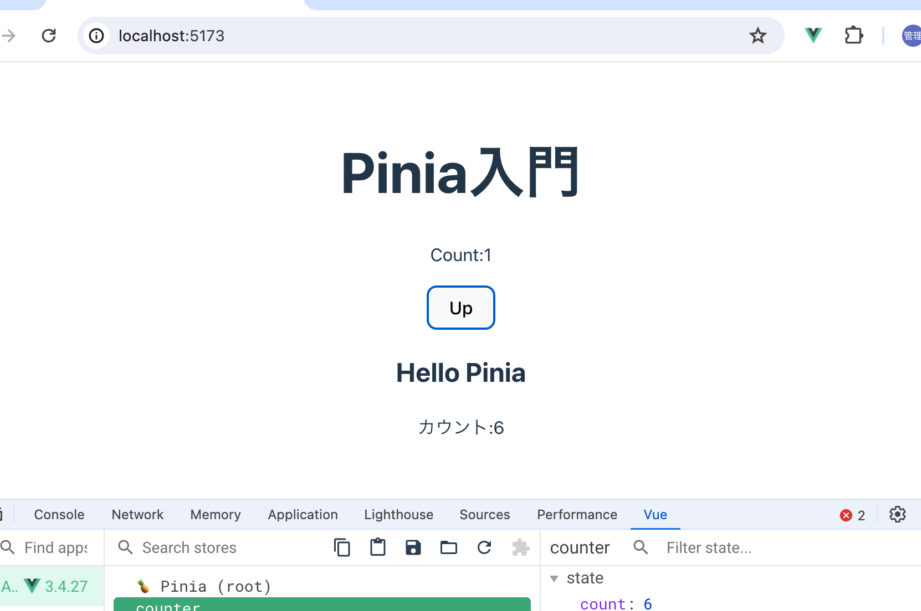
Task: Click the counter title in state panel
Action: click(580, 548)
